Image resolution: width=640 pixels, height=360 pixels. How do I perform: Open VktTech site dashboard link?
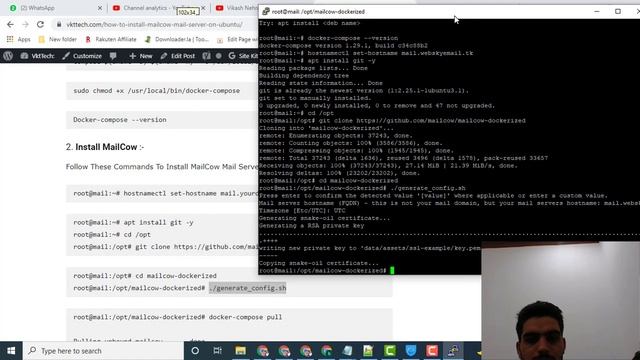click(x=37, y=56)
